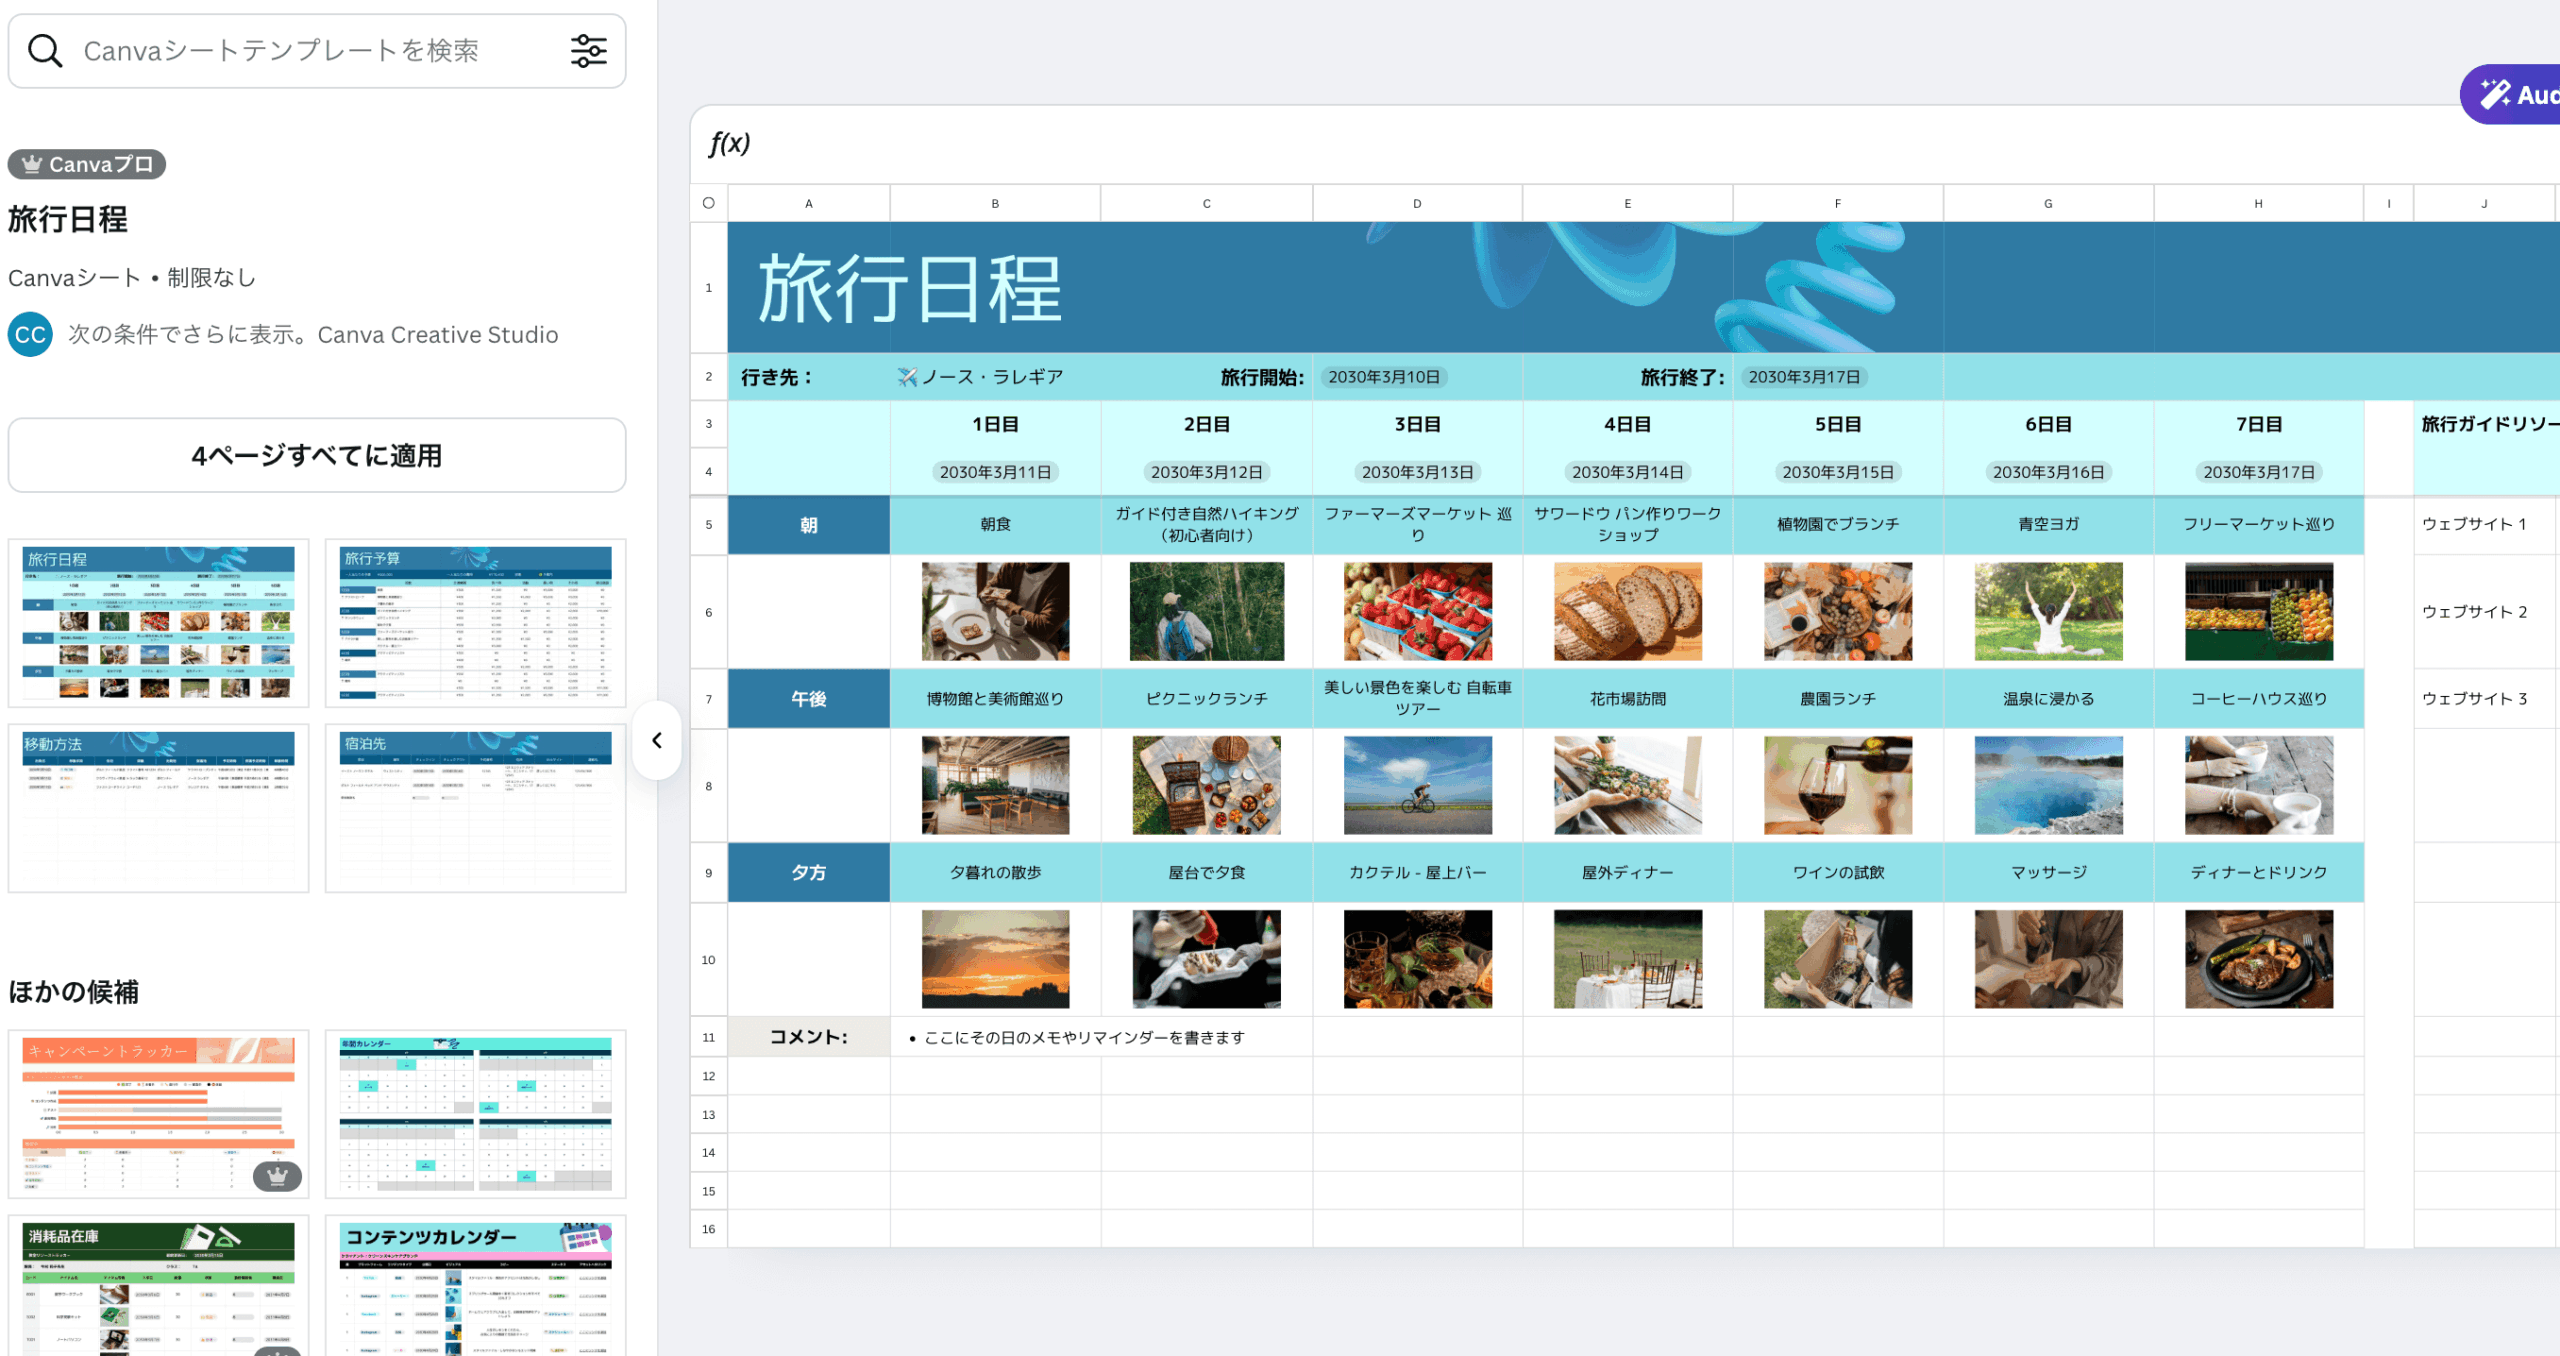Open the Canva Creative Studio link
This screenshot has height=1356, width=2560.
click(x=437, y=335)
